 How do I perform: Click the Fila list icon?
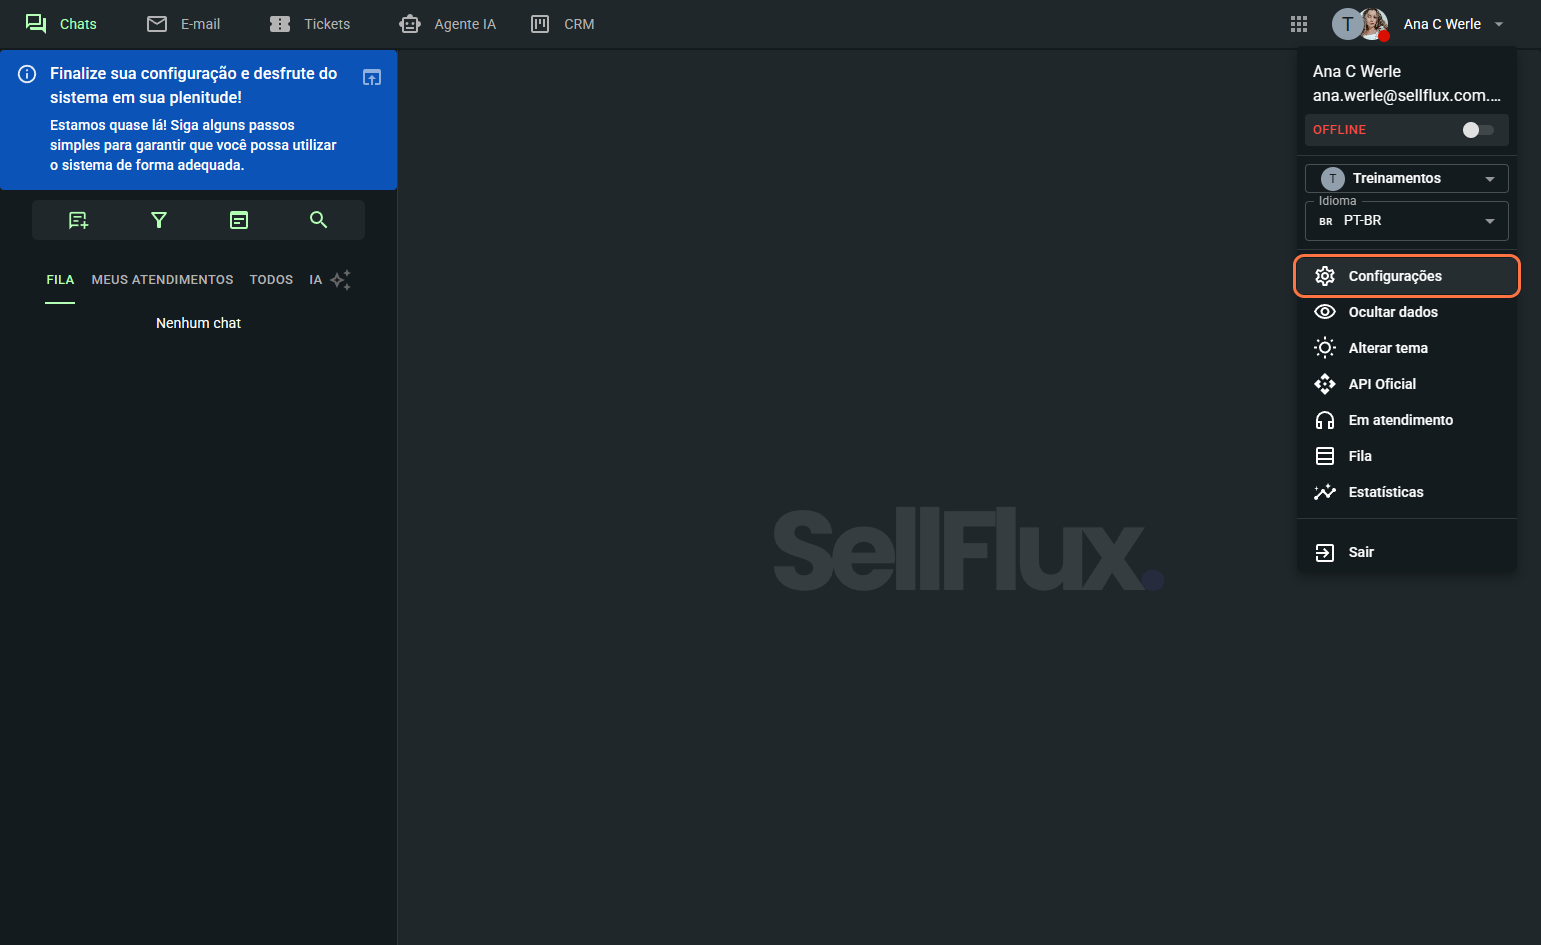1325,456
